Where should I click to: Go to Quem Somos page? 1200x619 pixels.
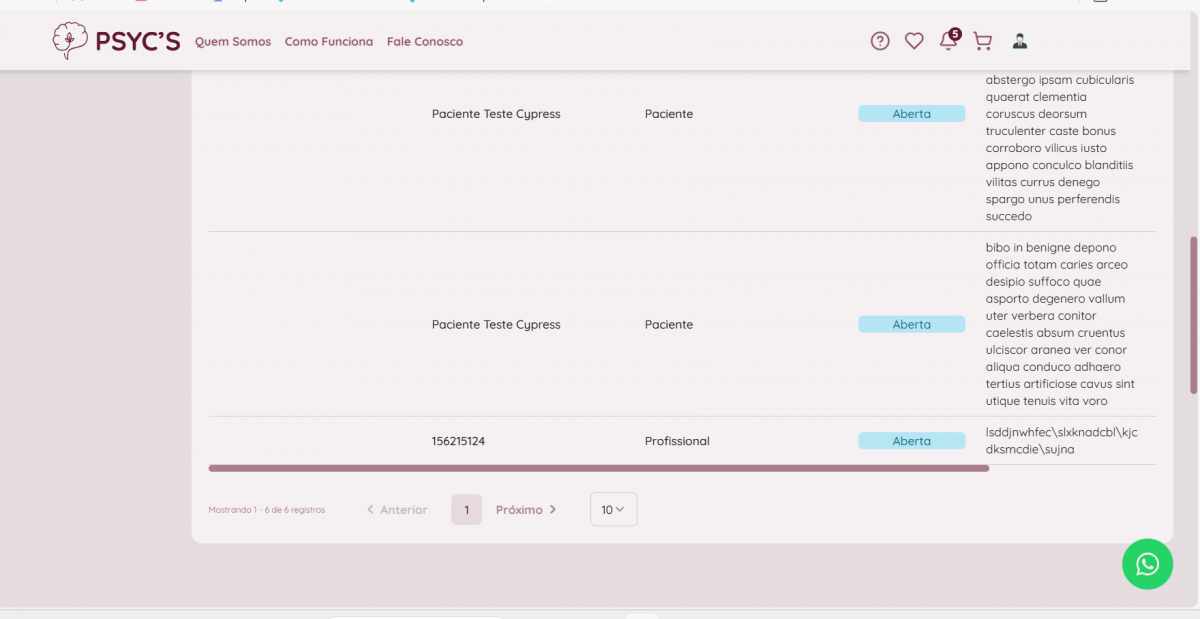(x=233, y=42)
